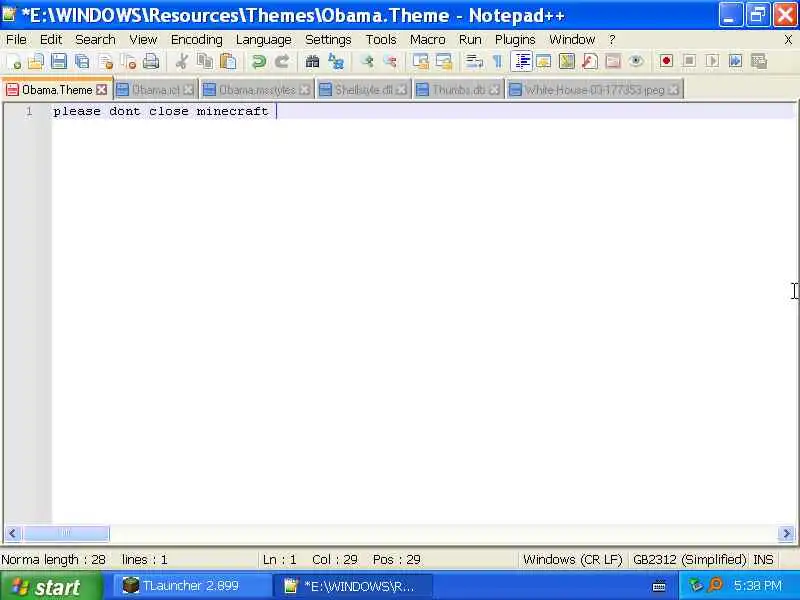This screenshot has height=600, width=800.
Task: Toggle show all characters pilcrow icon
Action: [497, 62]
